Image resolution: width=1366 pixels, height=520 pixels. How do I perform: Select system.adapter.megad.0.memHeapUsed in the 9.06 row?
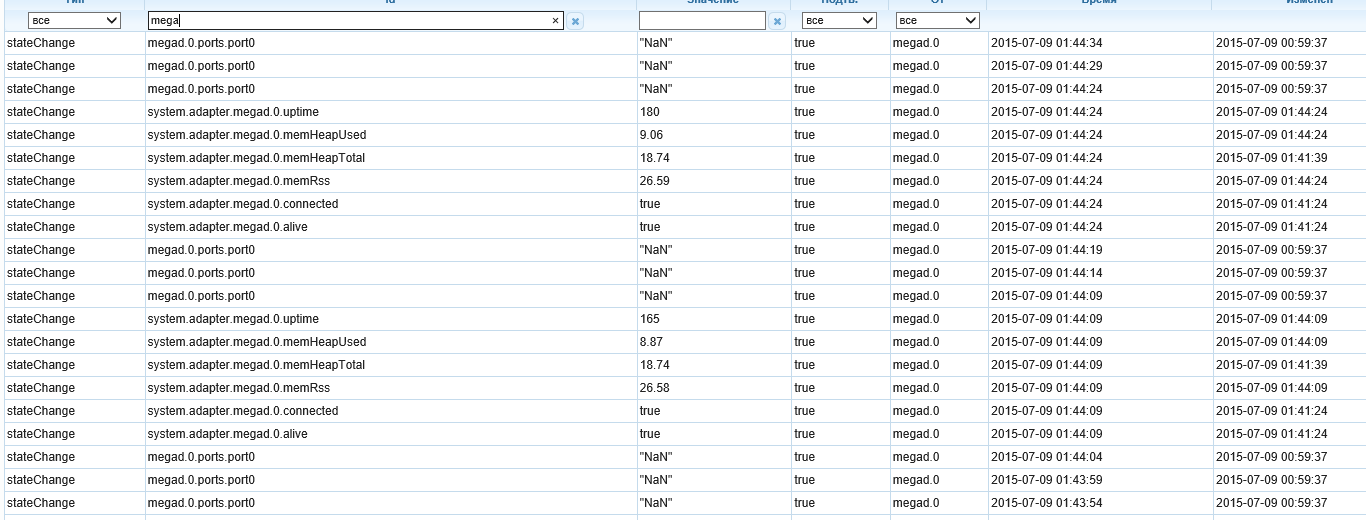[x=257, y=135]
